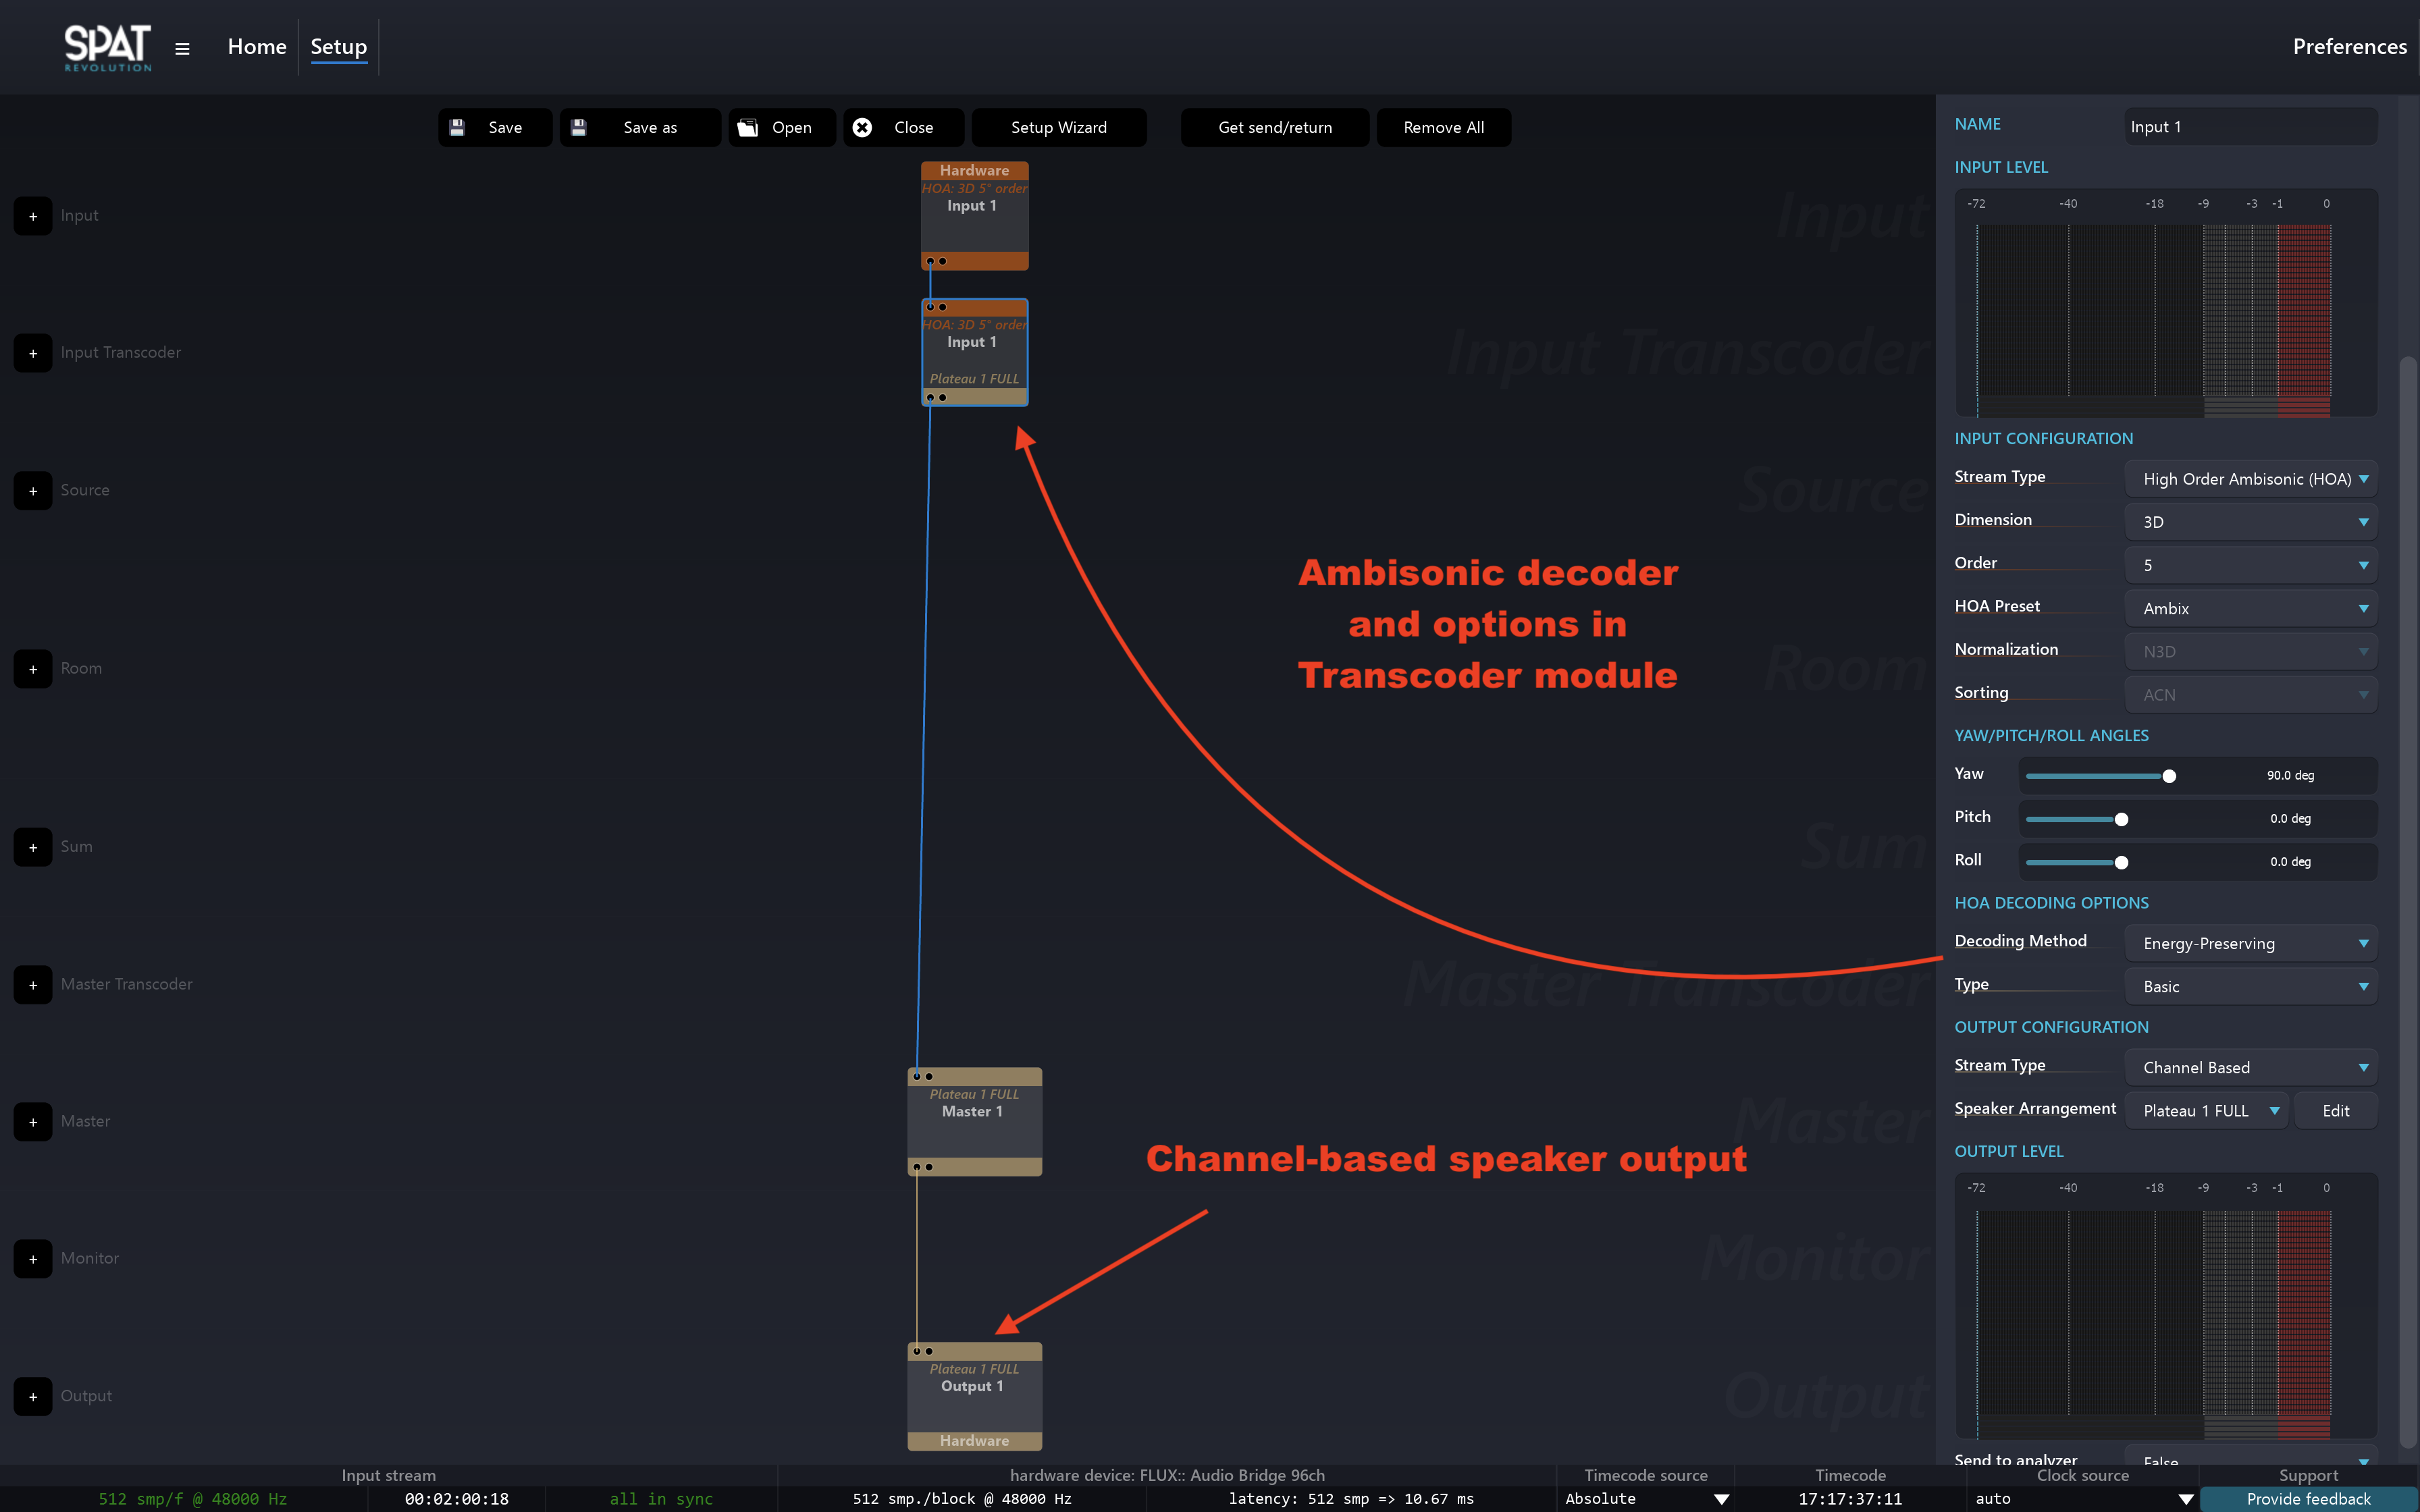Click the plus icon next to Input row
The image size is (2420, 1512).
pos(33,216)
